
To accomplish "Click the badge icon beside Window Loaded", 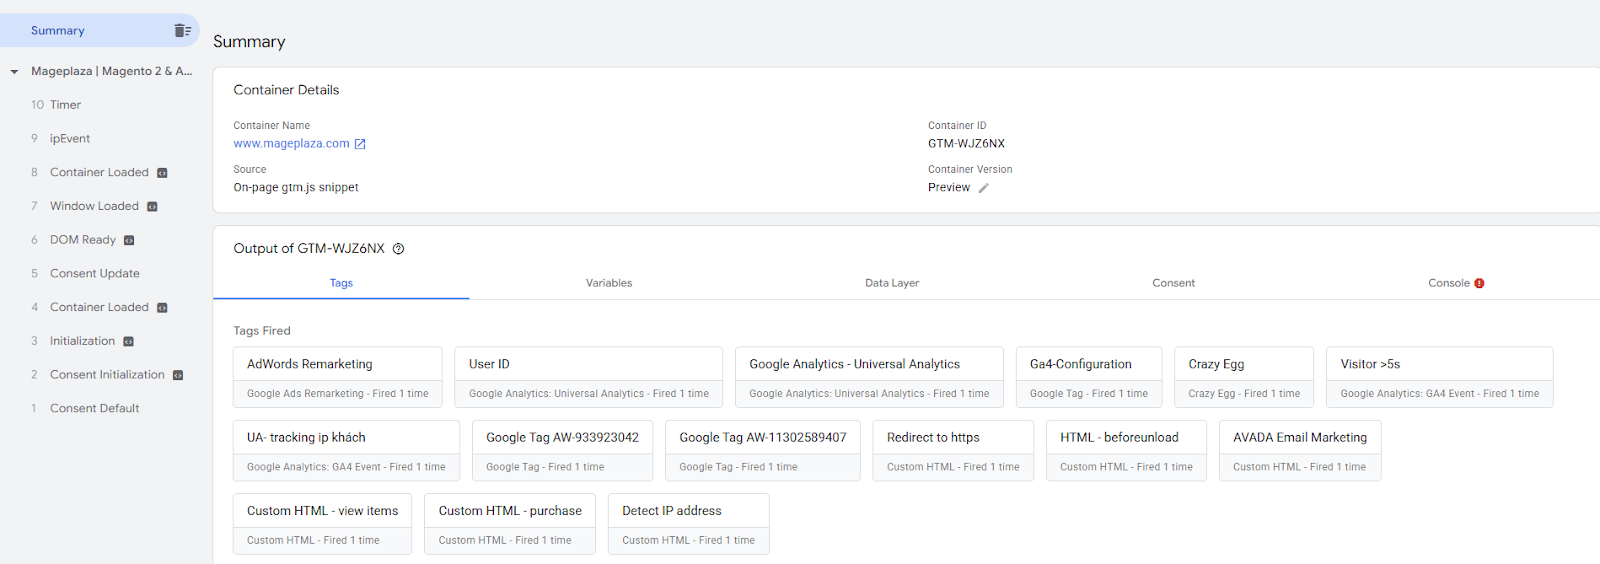I will tap(152, 207).
